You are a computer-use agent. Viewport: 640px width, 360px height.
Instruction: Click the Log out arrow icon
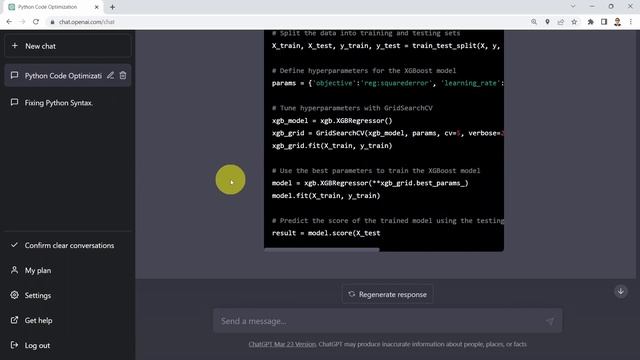pos(14,345)
